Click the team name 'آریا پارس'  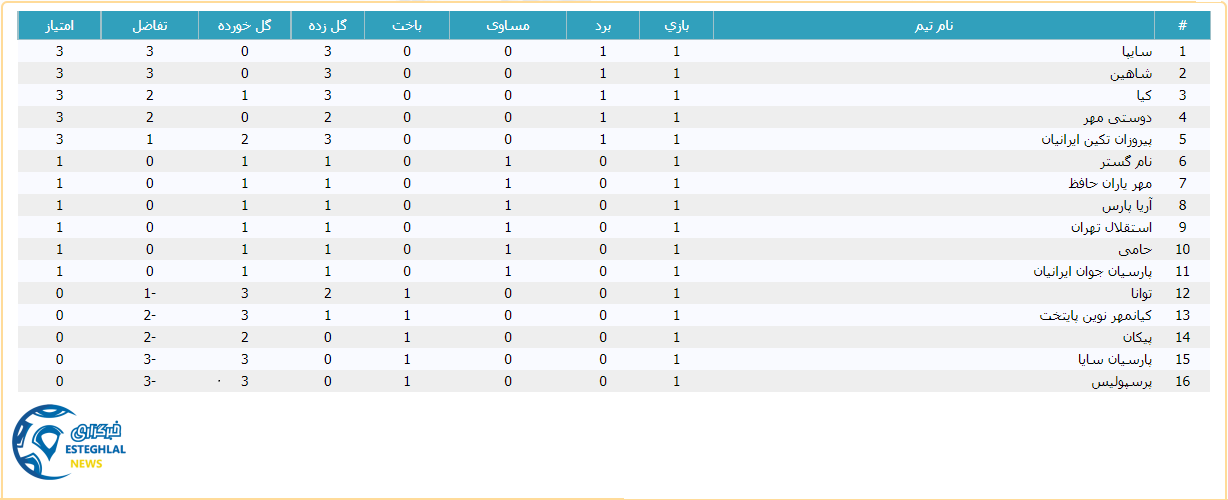(1127, 206)
